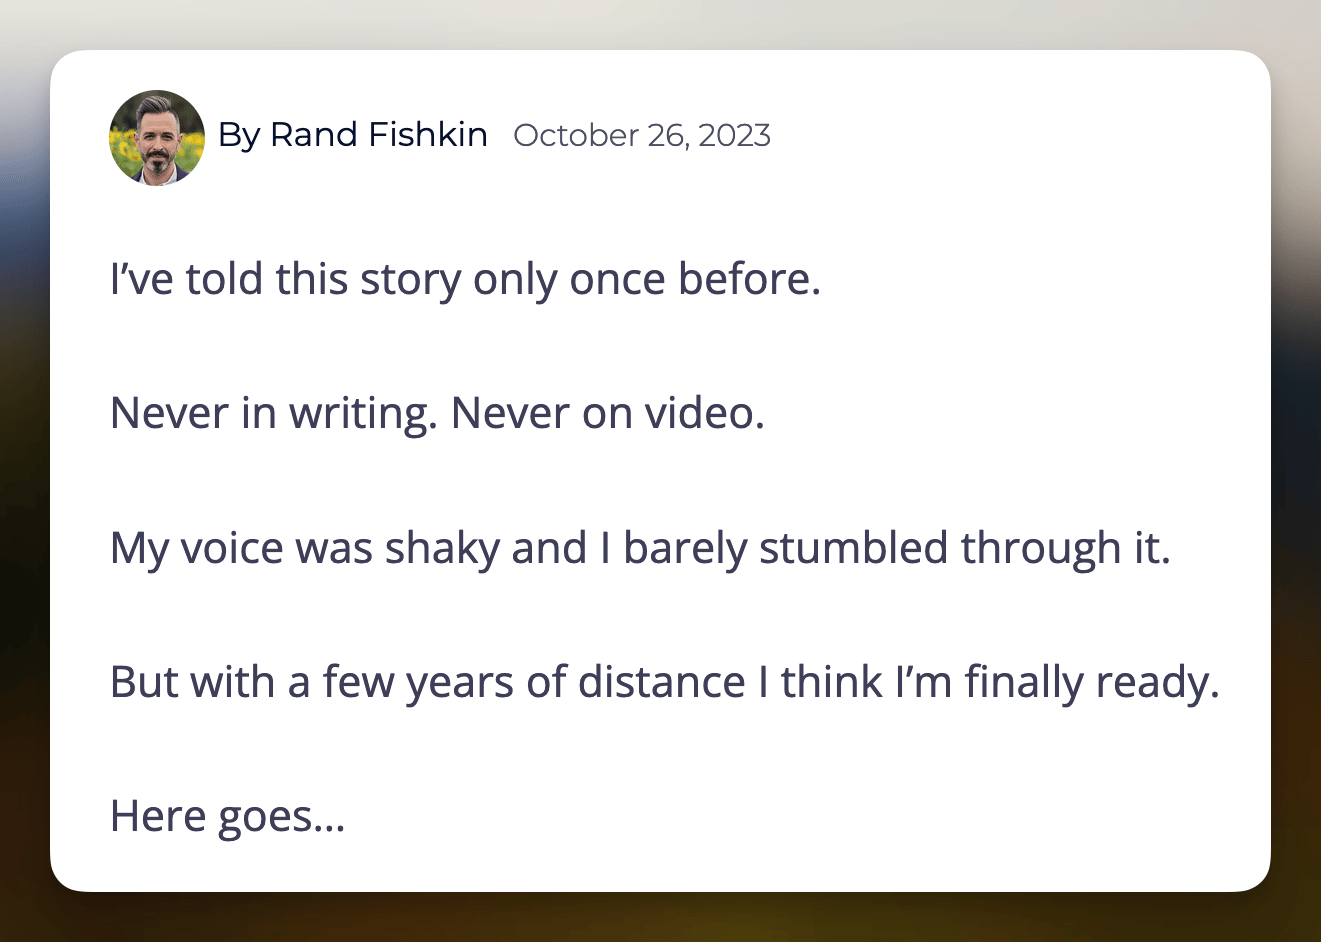Click the word "By" before the author name
The width and height of the screenshot is (1321, 942).
click(239, 136)
